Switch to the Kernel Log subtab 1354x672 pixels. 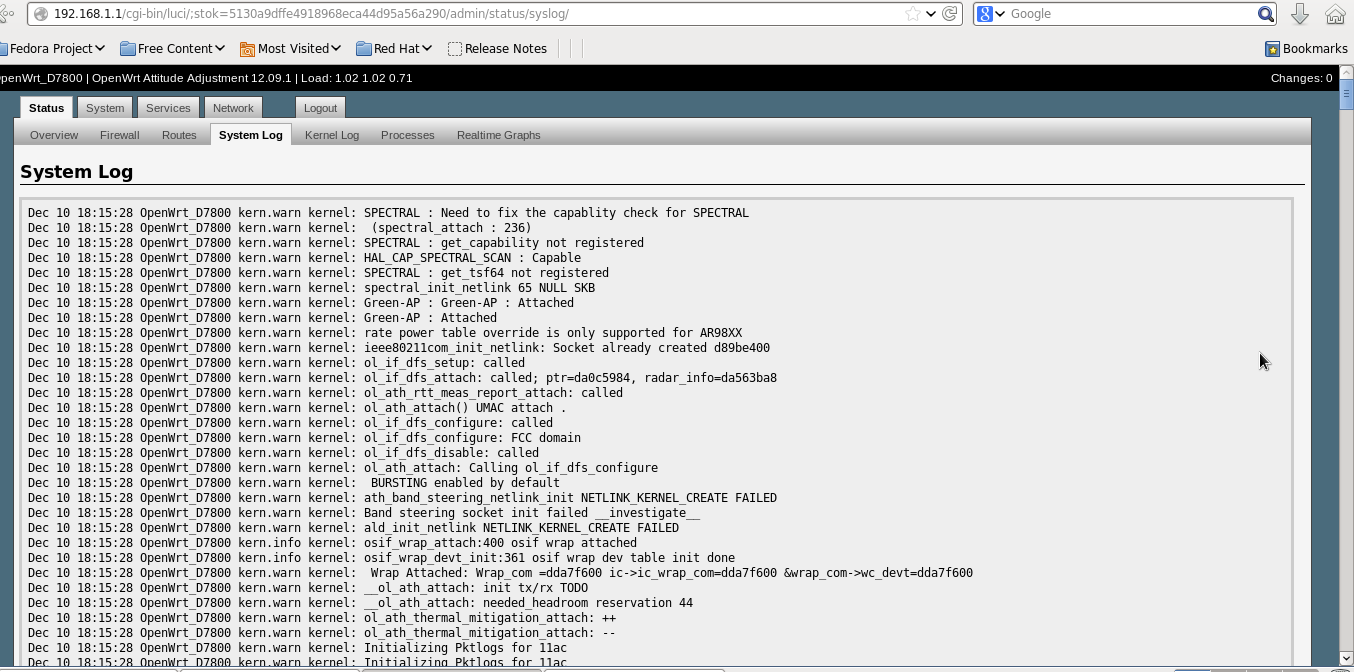point(332,135)
